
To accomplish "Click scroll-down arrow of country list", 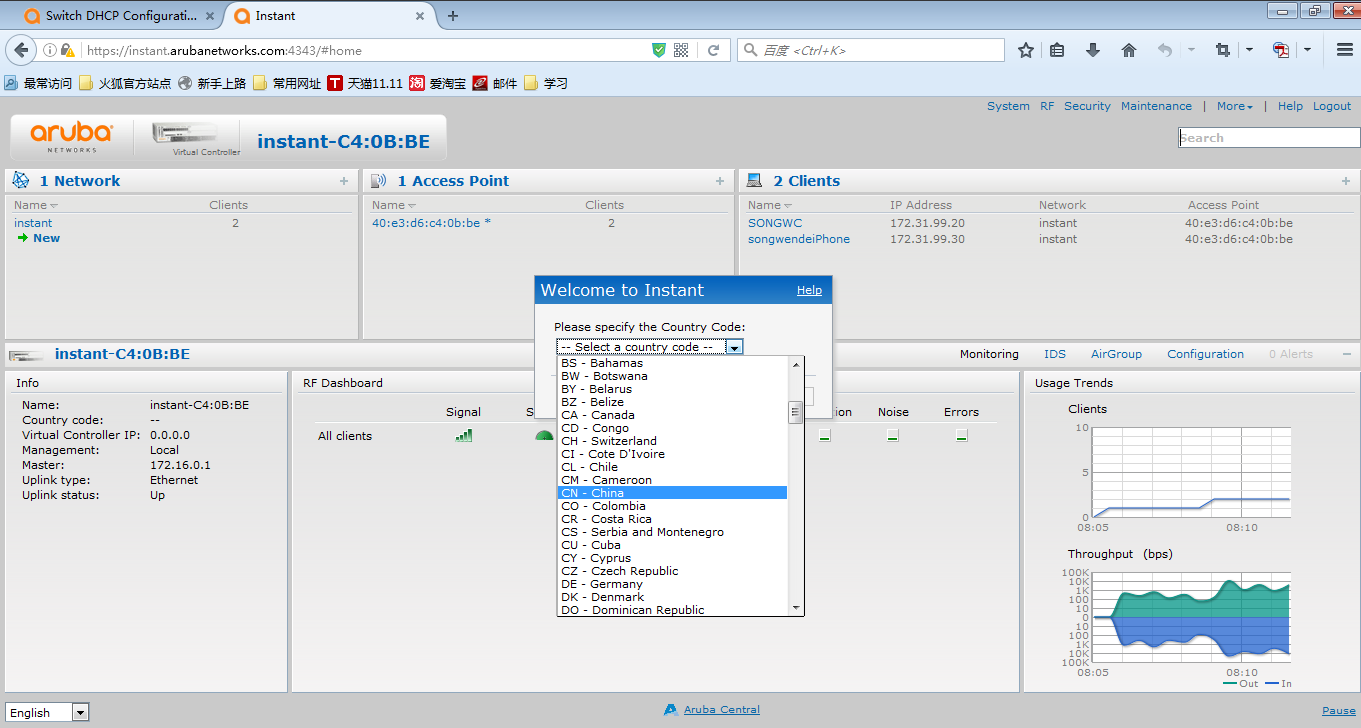I will [796, 607].
